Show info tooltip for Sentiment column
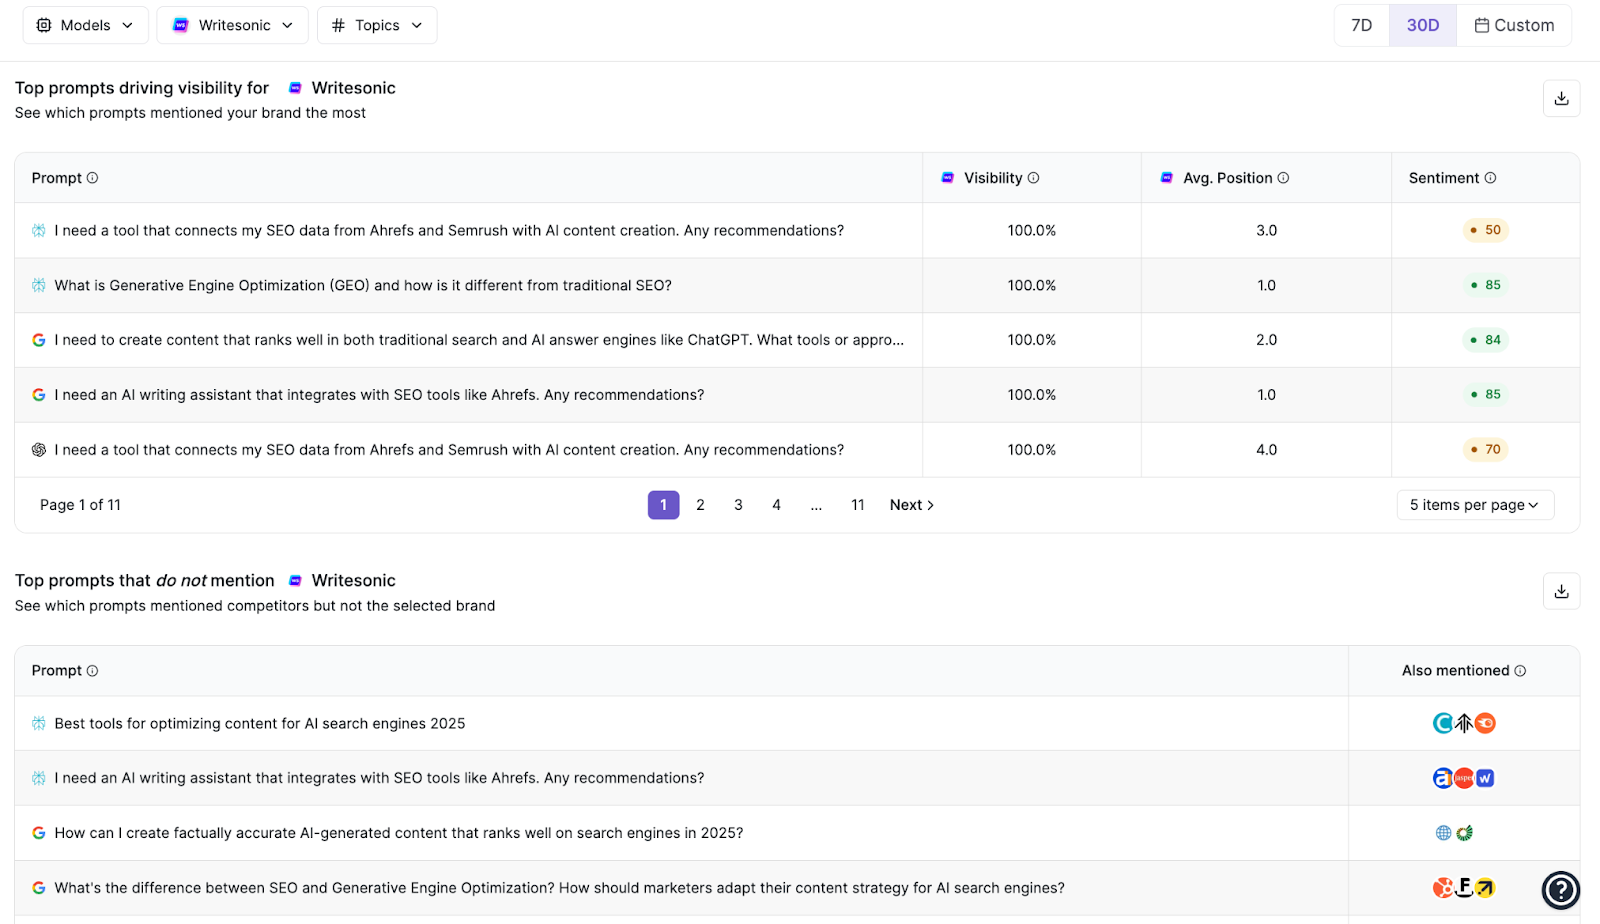 [1490, 178]
